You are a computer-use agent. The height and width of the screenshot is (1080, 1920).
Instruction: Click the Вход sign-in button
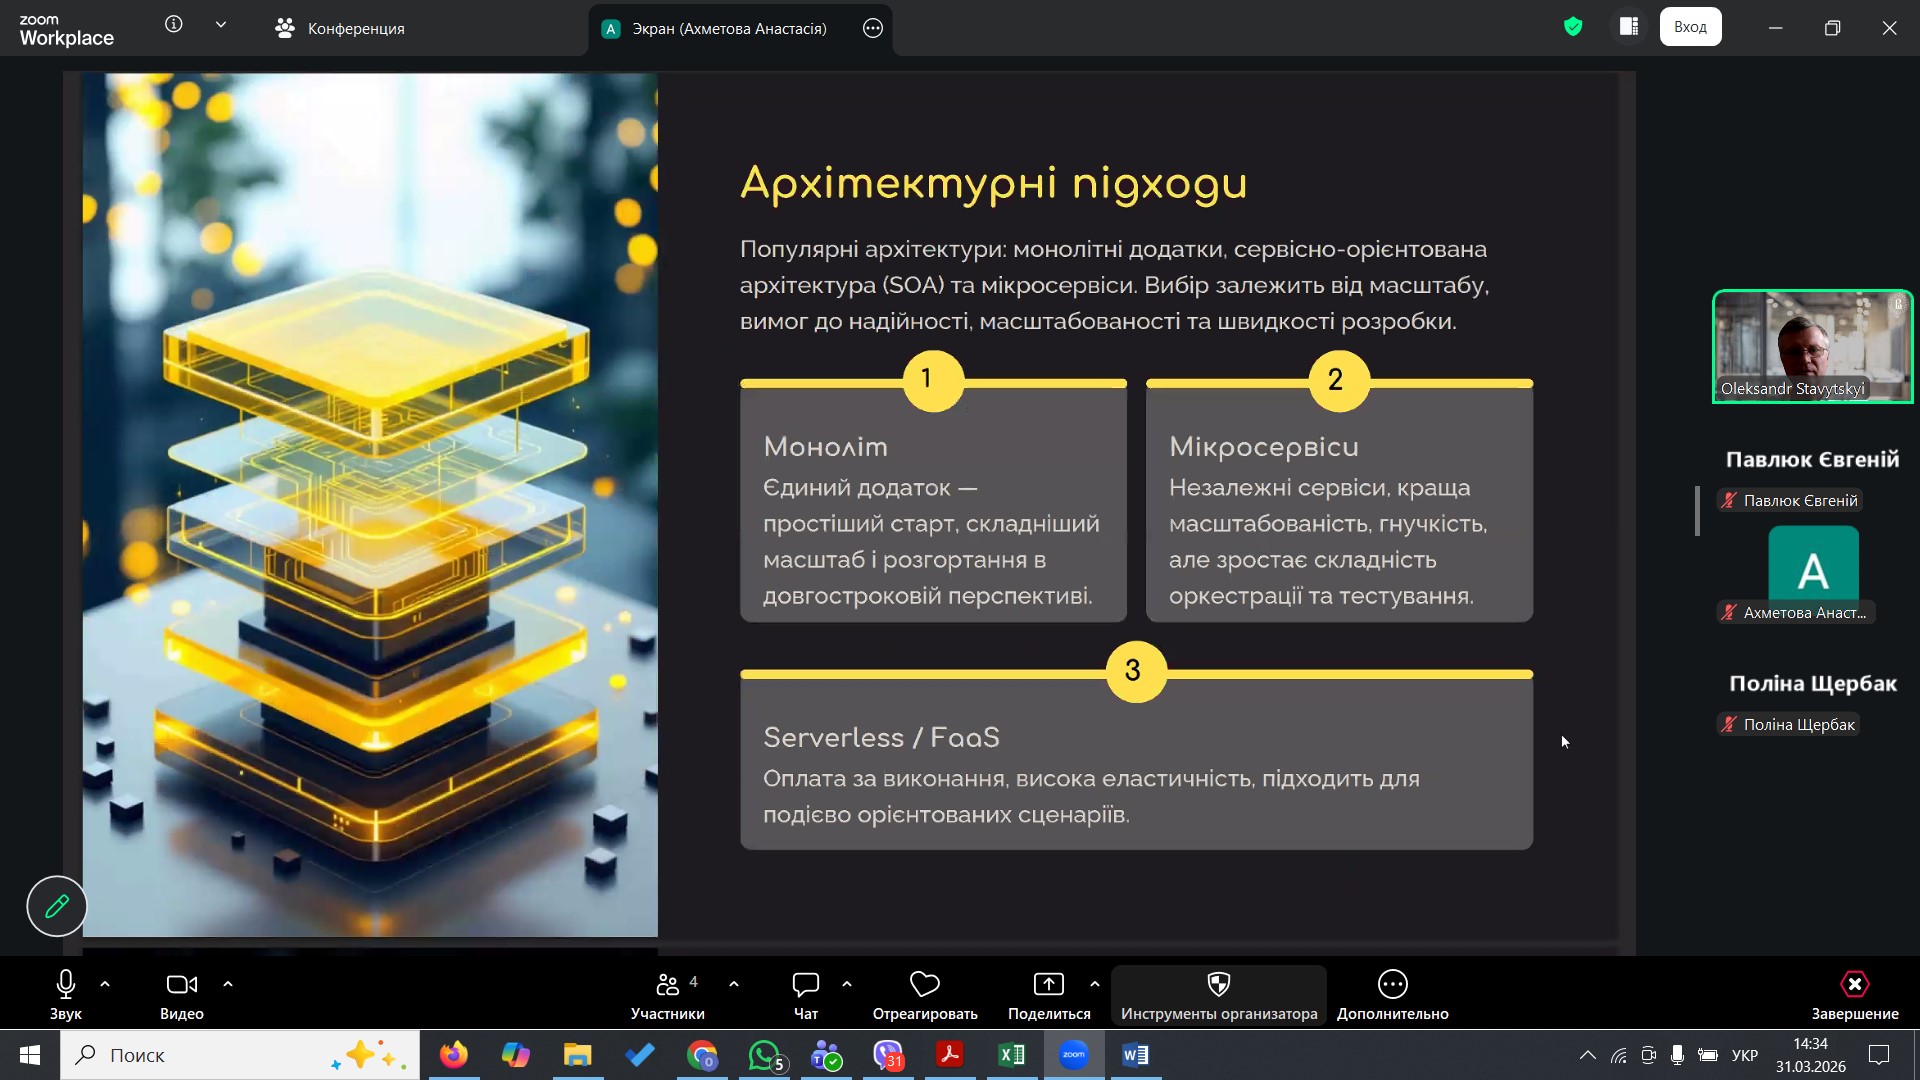coord(1690,27)
